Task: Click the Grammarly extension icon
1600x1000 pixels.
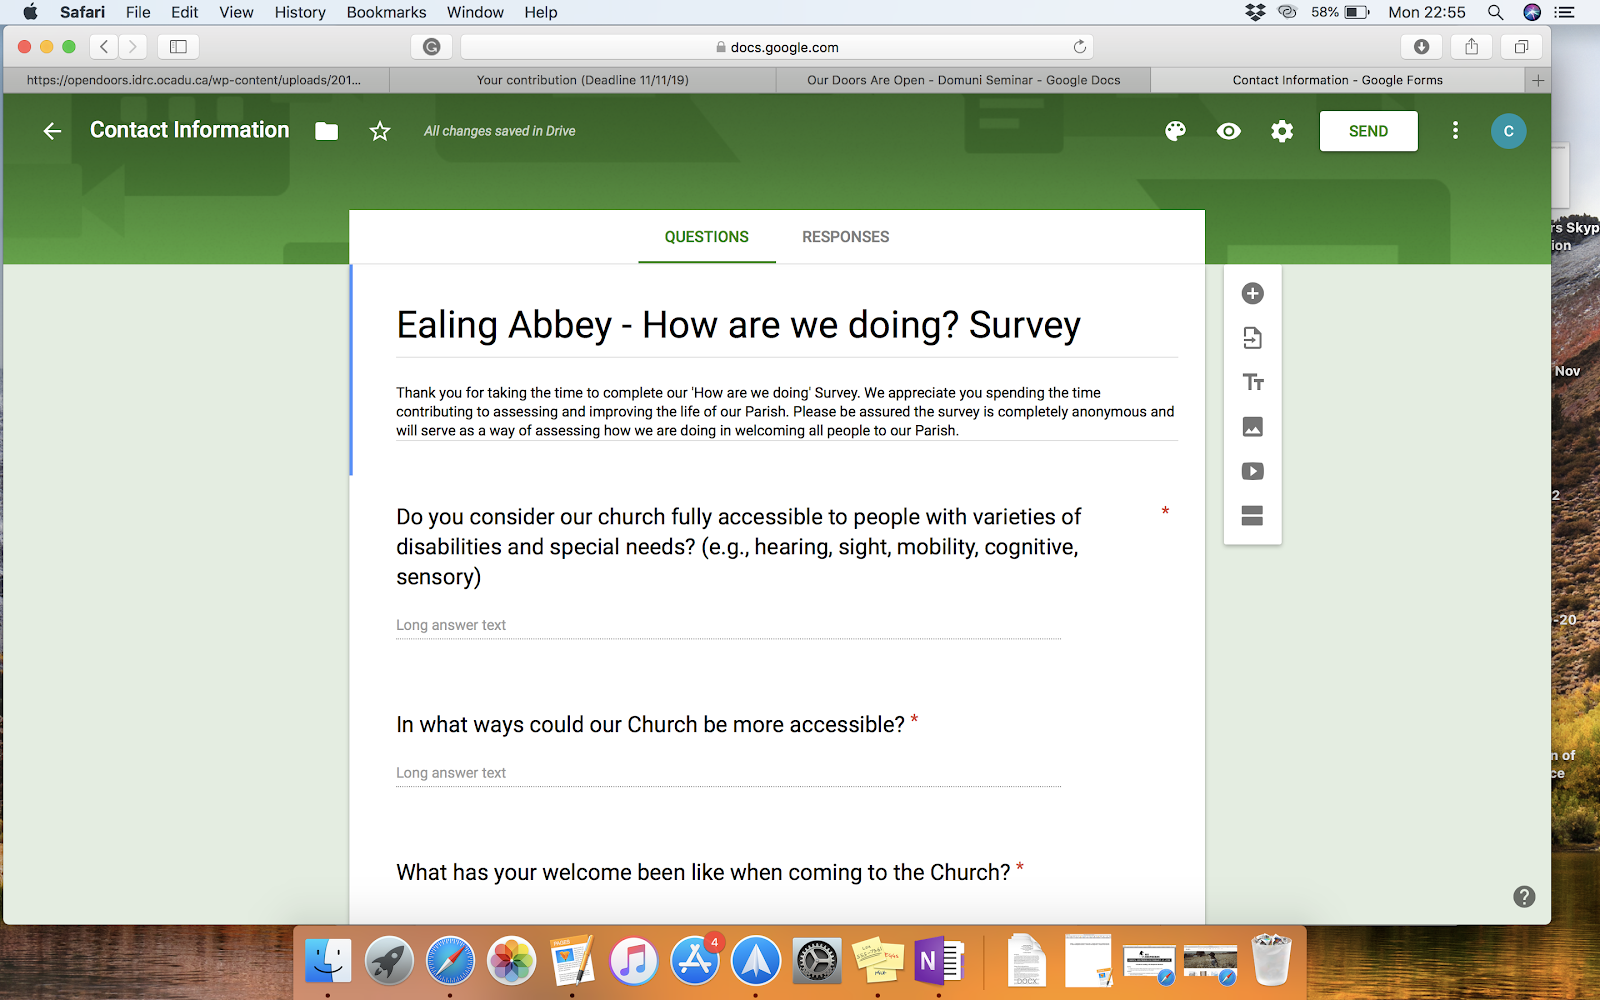Action: pos(431,46)
